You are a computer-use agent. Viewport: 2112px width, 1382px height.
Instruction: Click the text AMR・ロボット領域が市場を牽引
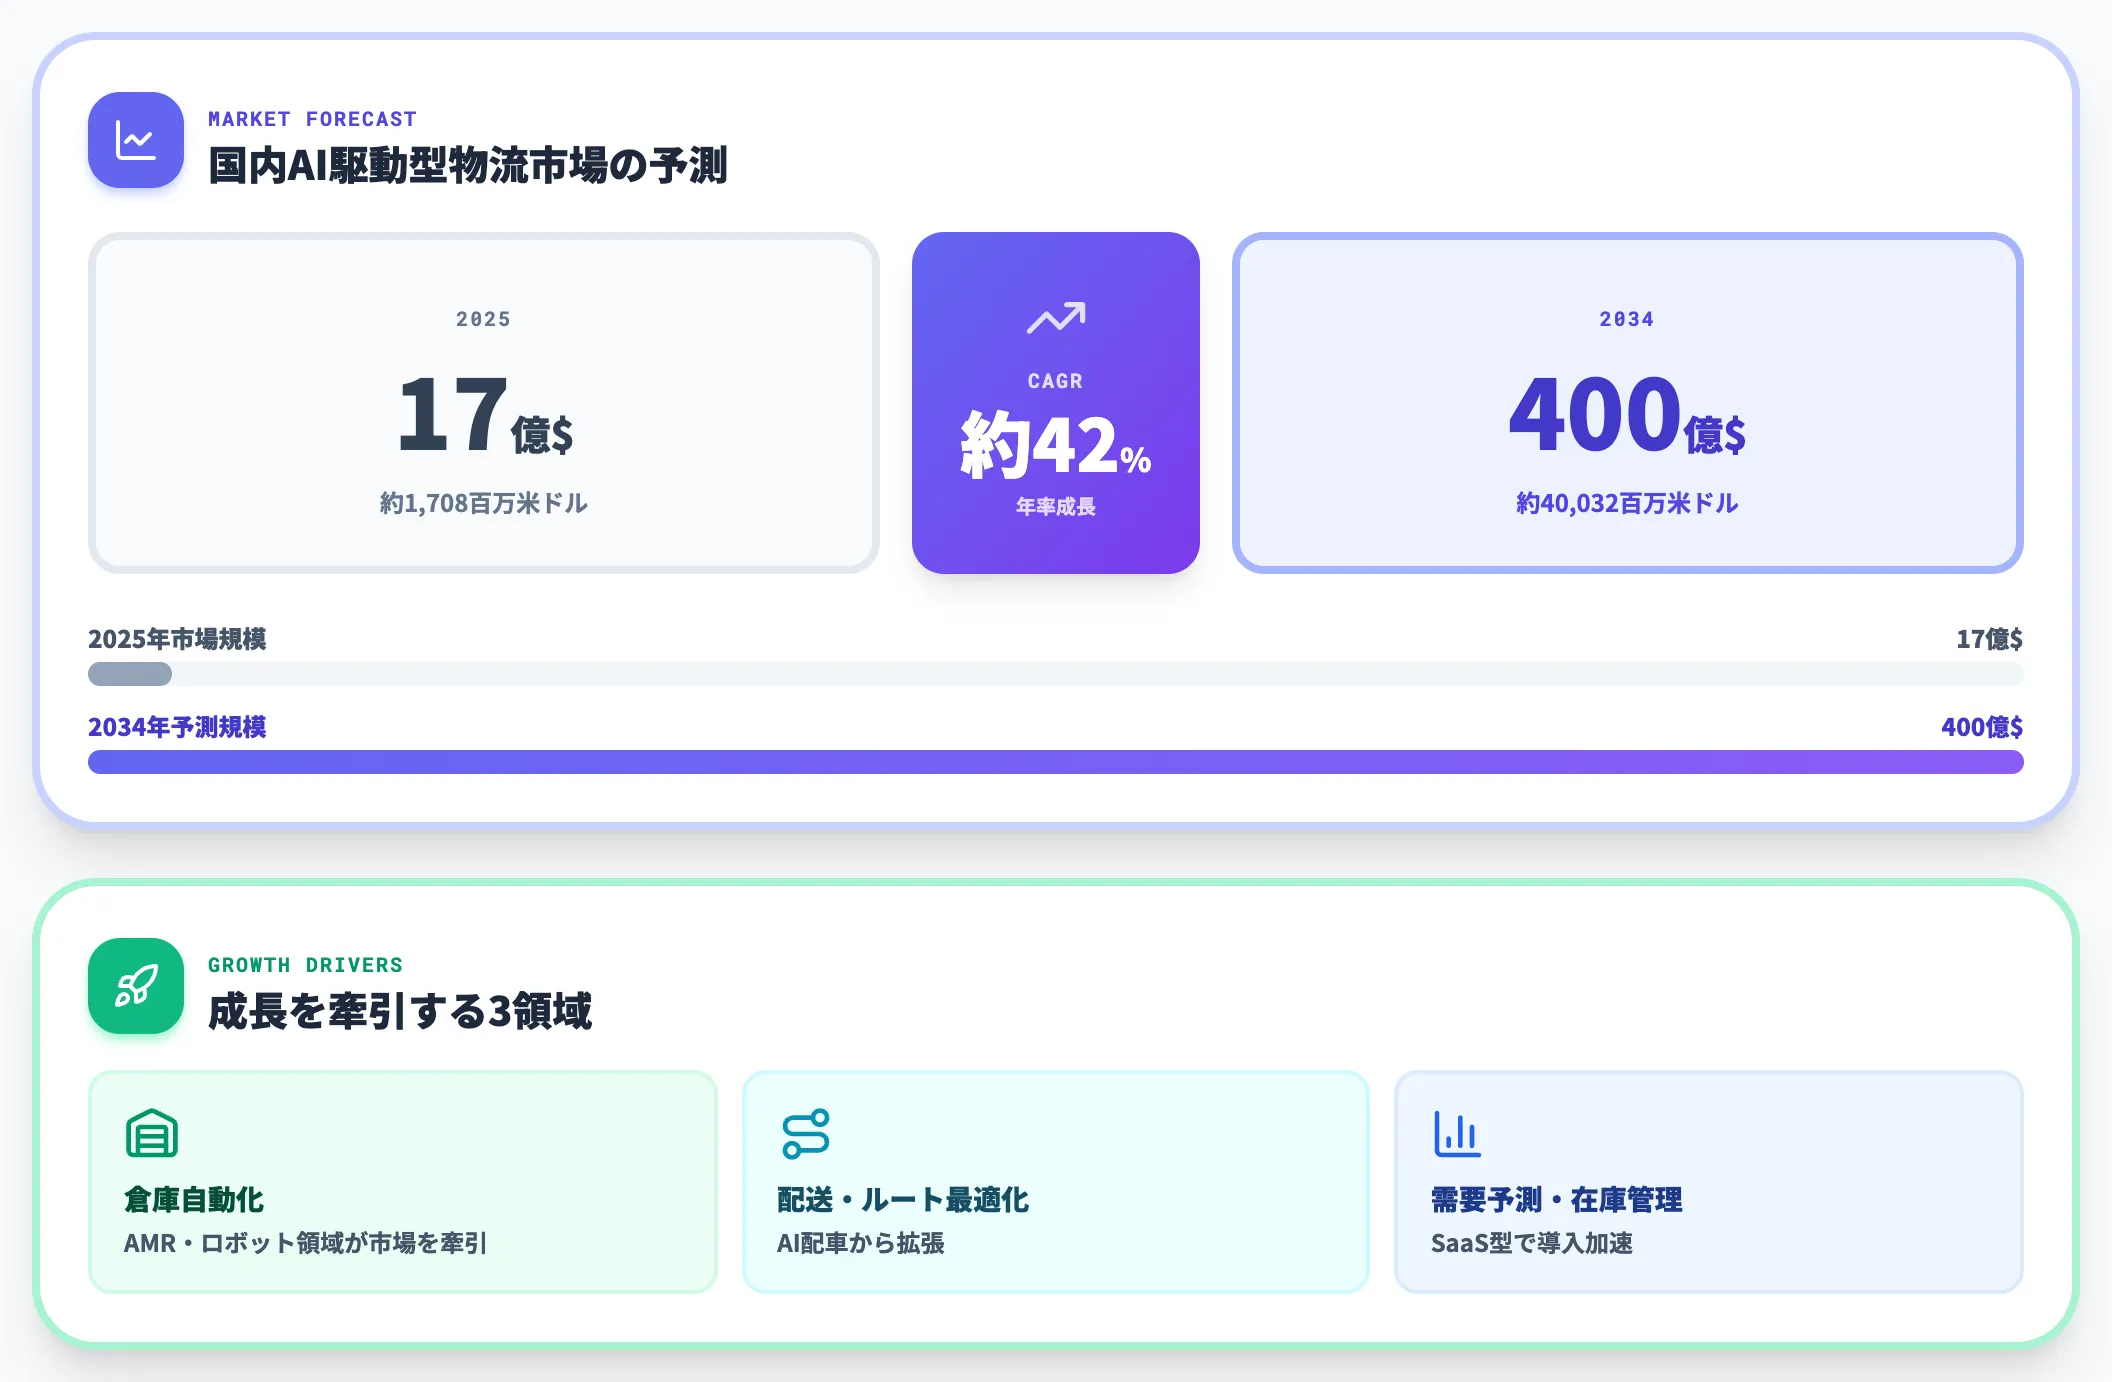click(305, 1243)
